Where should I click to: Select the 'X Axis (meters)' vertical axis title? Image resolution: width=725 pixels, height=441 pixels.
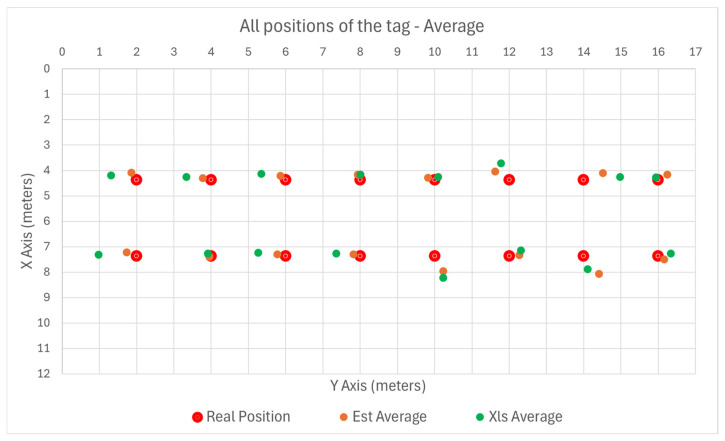27,221
